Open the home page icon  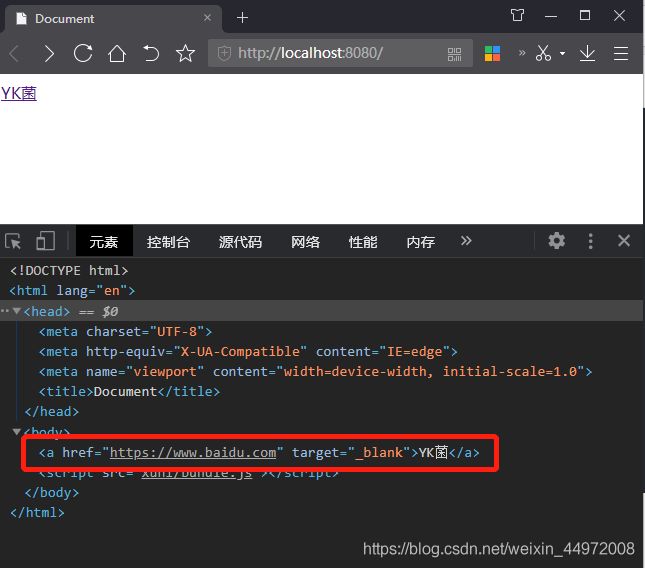click(x=117, y=53)
